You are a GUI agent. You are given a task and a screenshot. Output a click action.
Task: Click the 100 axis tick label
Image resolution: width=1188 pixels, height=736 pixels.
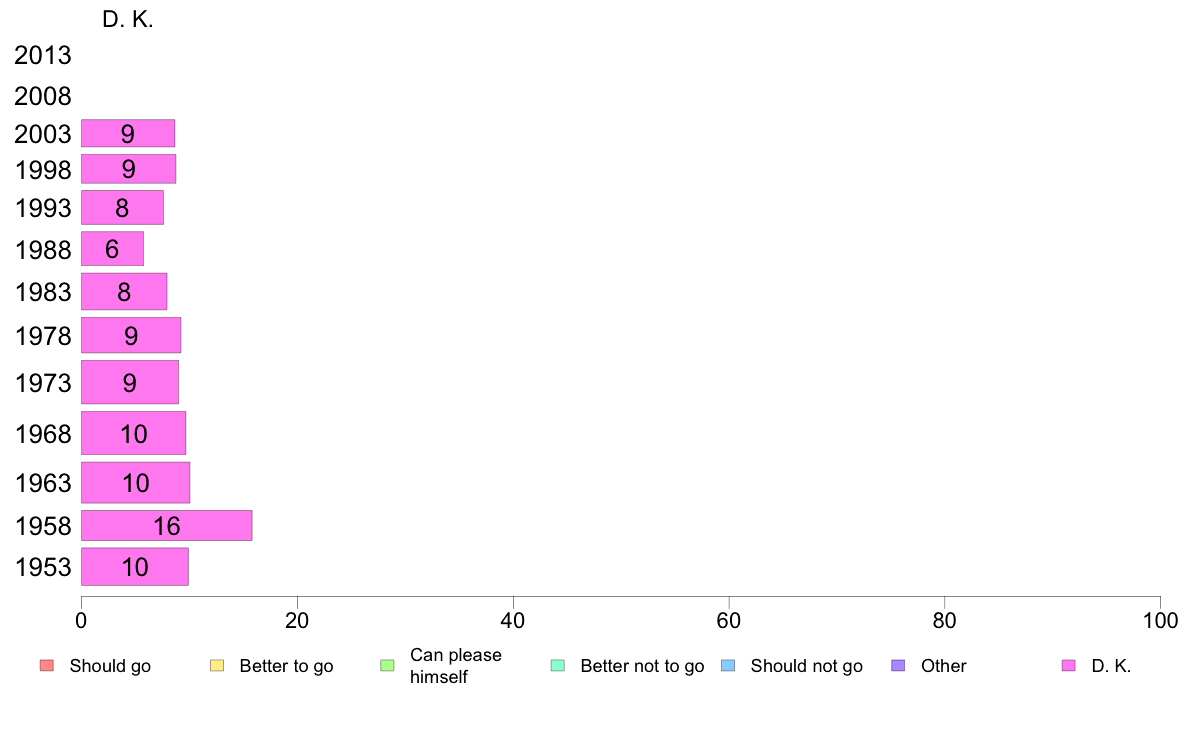[1160, 621]
